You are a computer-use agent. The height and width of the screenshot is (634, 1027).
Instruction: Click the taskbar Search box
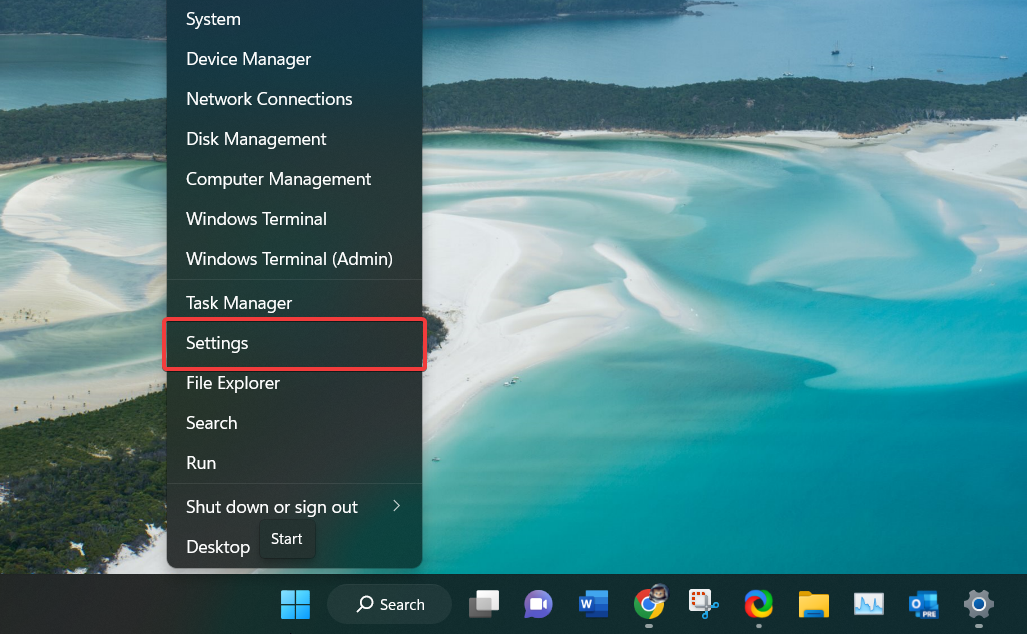point(390,604)
